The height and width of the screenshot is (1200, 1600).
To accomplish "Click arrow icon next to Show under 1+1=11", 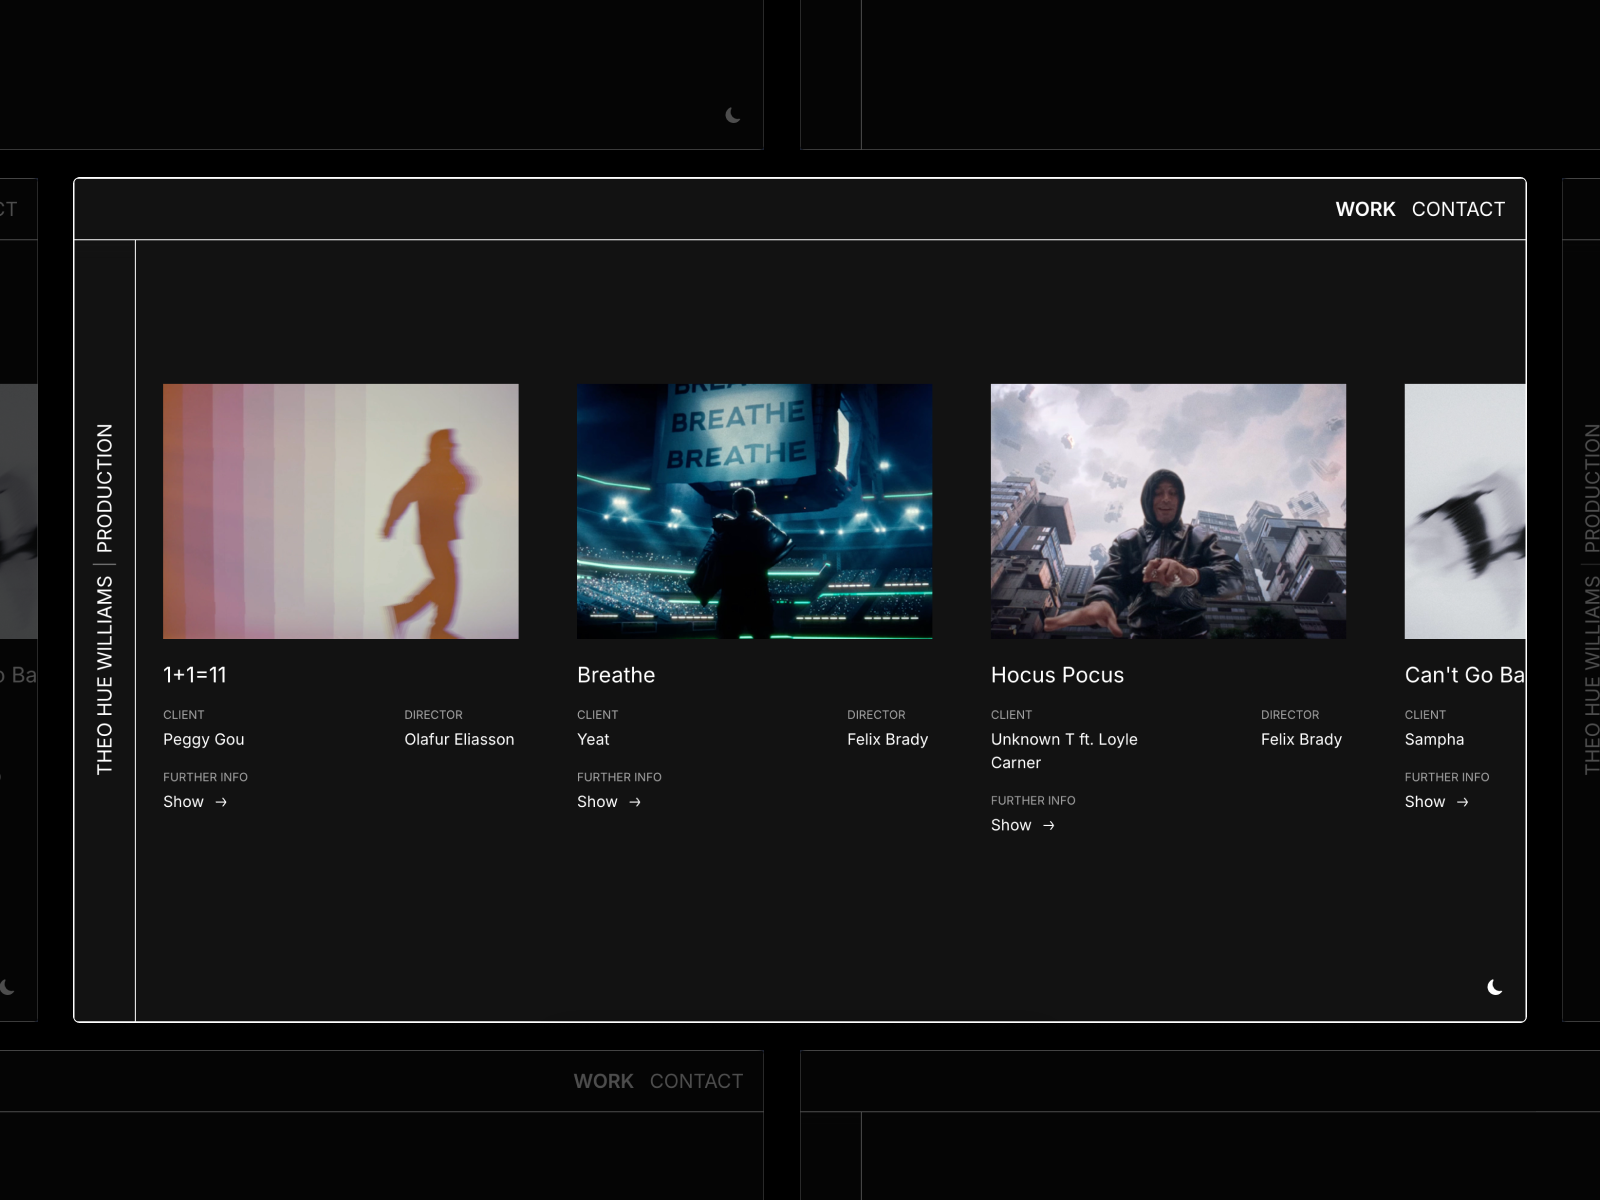I will click(x=221, y=802).
